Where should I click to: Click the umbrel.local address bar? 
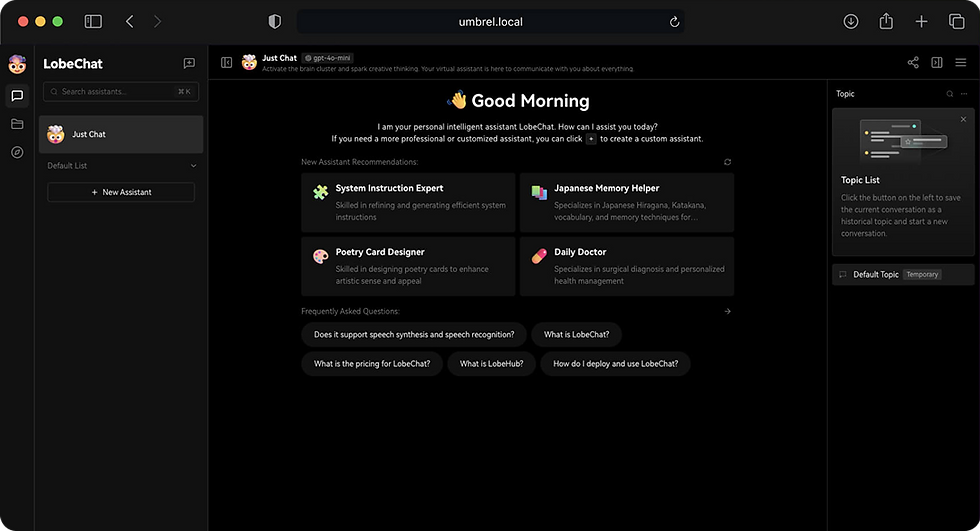[491, 22]
